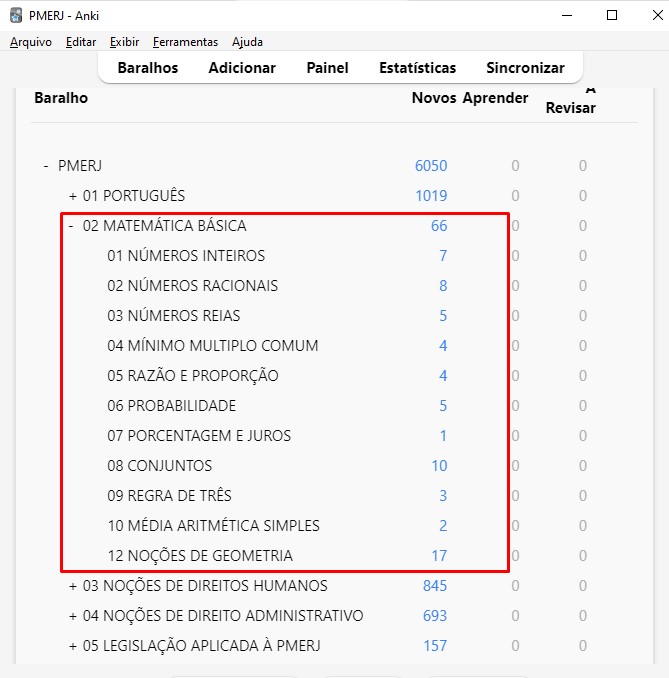The height and width of the screenshot is (678, 669).
Task: Open the Painel browser
Action: click(327, 68)
